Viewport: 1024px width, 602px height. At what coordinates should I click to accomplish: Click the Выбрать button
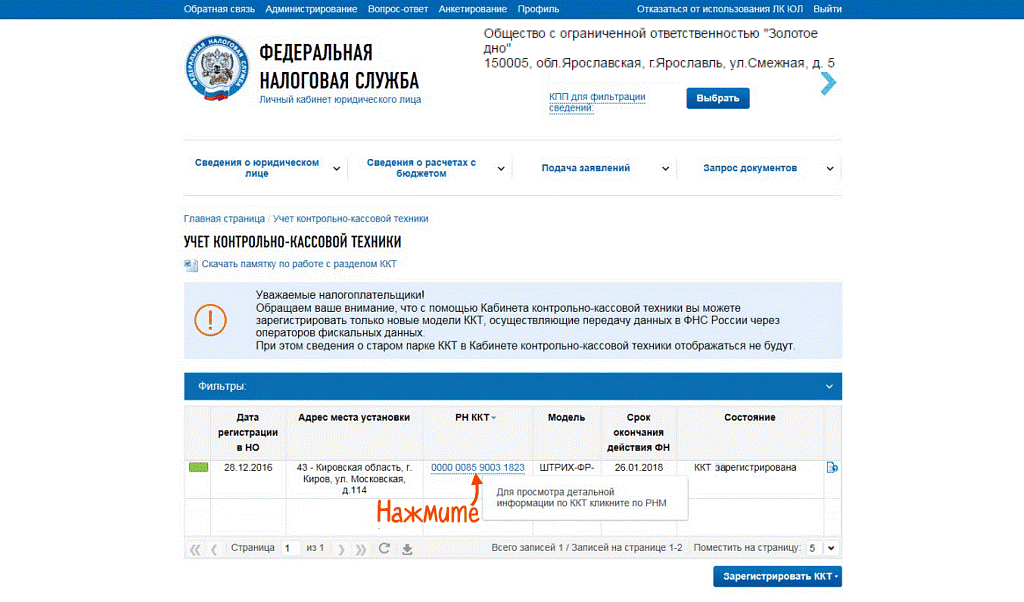[x=718, y=98]
